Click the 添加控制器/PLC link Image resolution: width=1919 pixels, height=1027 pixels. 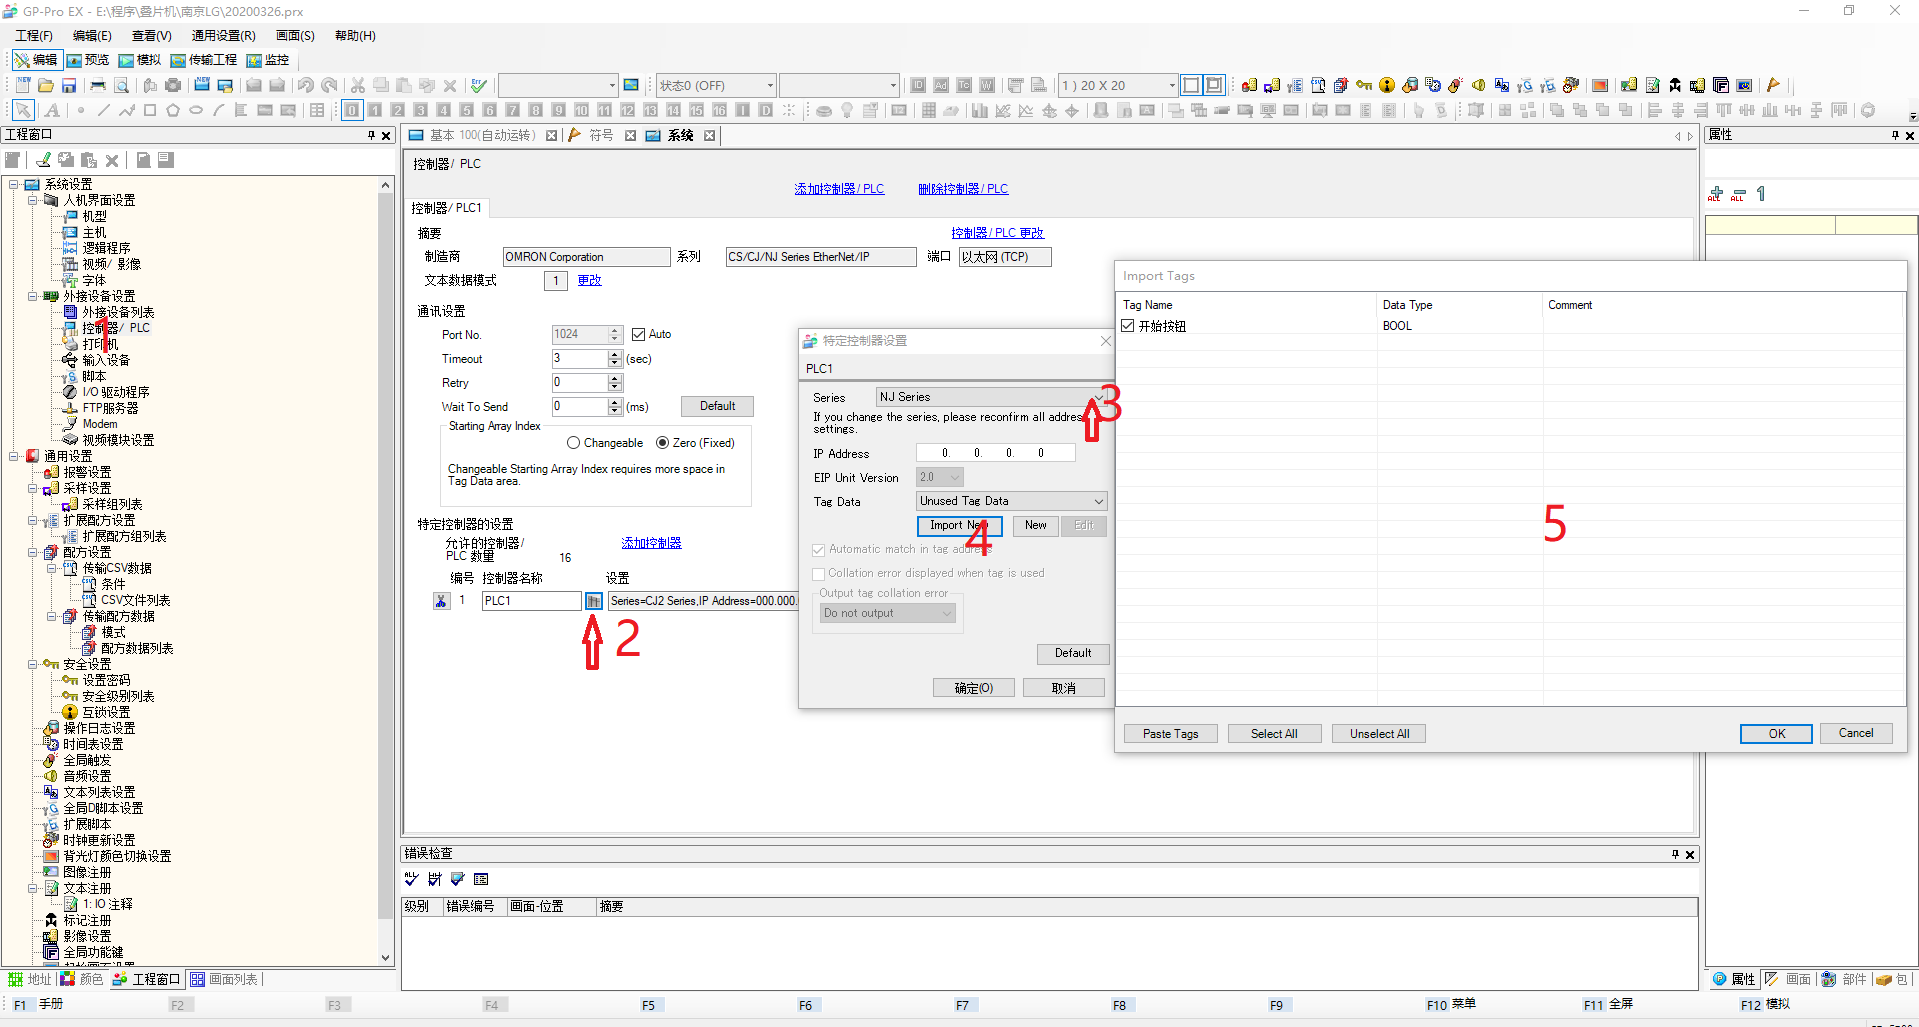[x=839, y=189]
